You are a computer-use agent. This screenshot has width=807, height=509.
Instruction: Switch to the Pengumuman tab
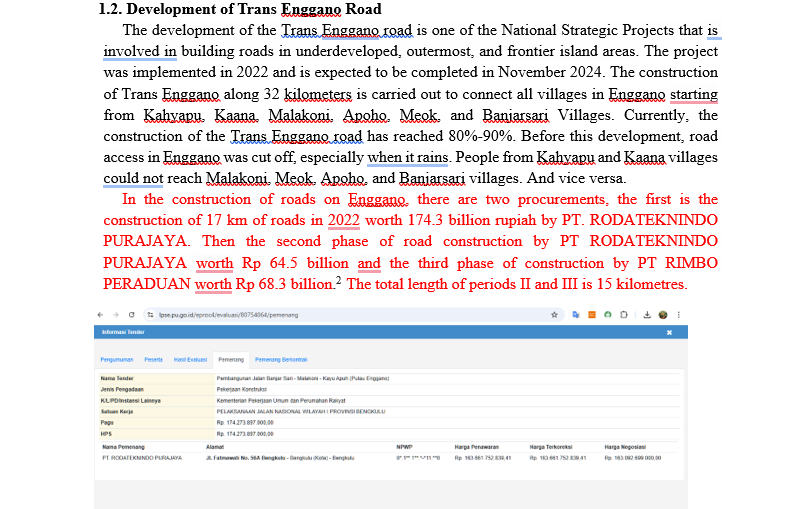116,359
